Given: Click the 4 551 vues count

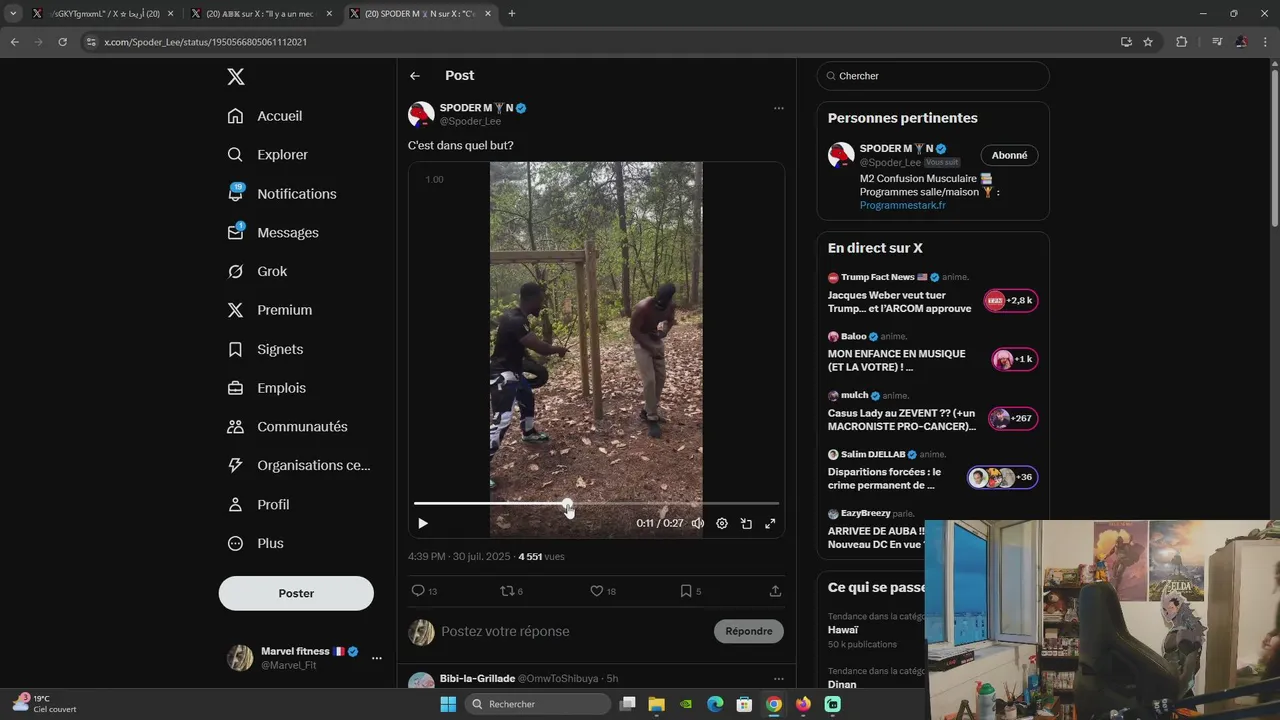Looking at the screenshot, I should pos(541,556).
